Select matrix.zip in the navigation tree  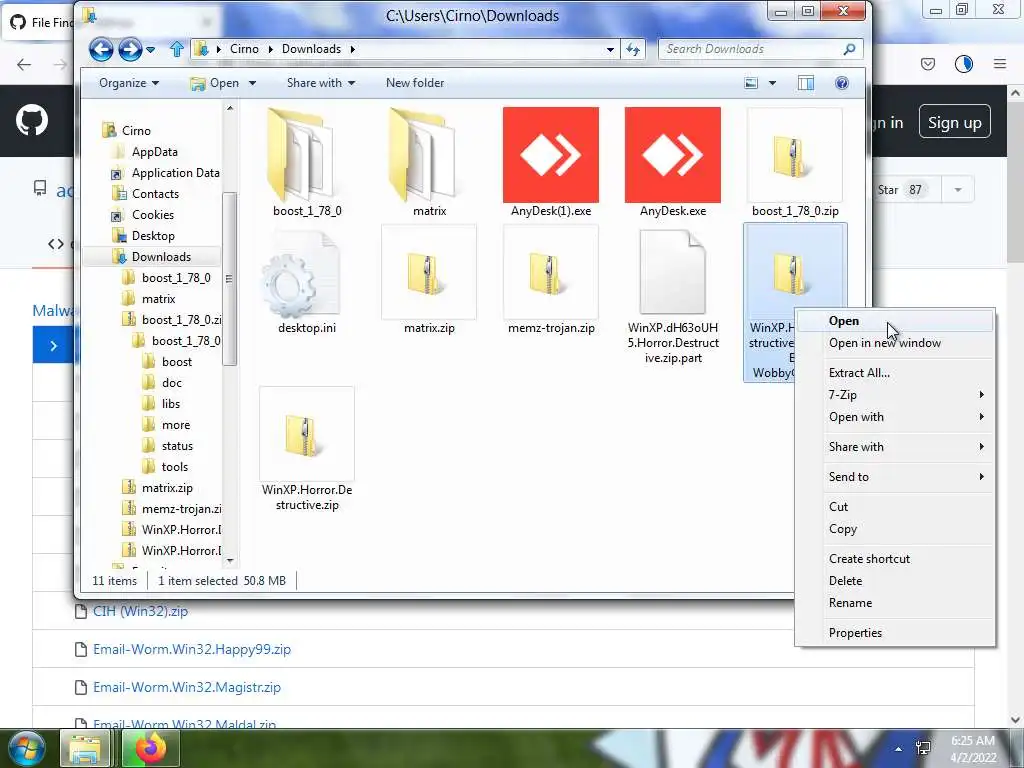coord(167,488)
